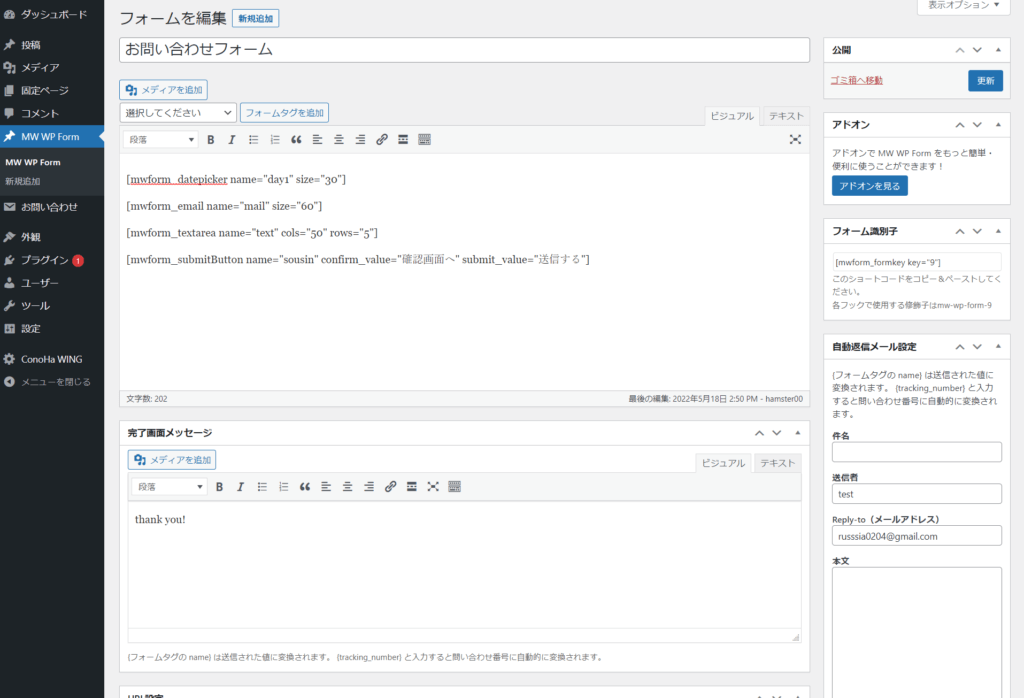Insert numbered list in completion message editor
This screenshot has width=1024, height=698.
[x=283, y=487]
